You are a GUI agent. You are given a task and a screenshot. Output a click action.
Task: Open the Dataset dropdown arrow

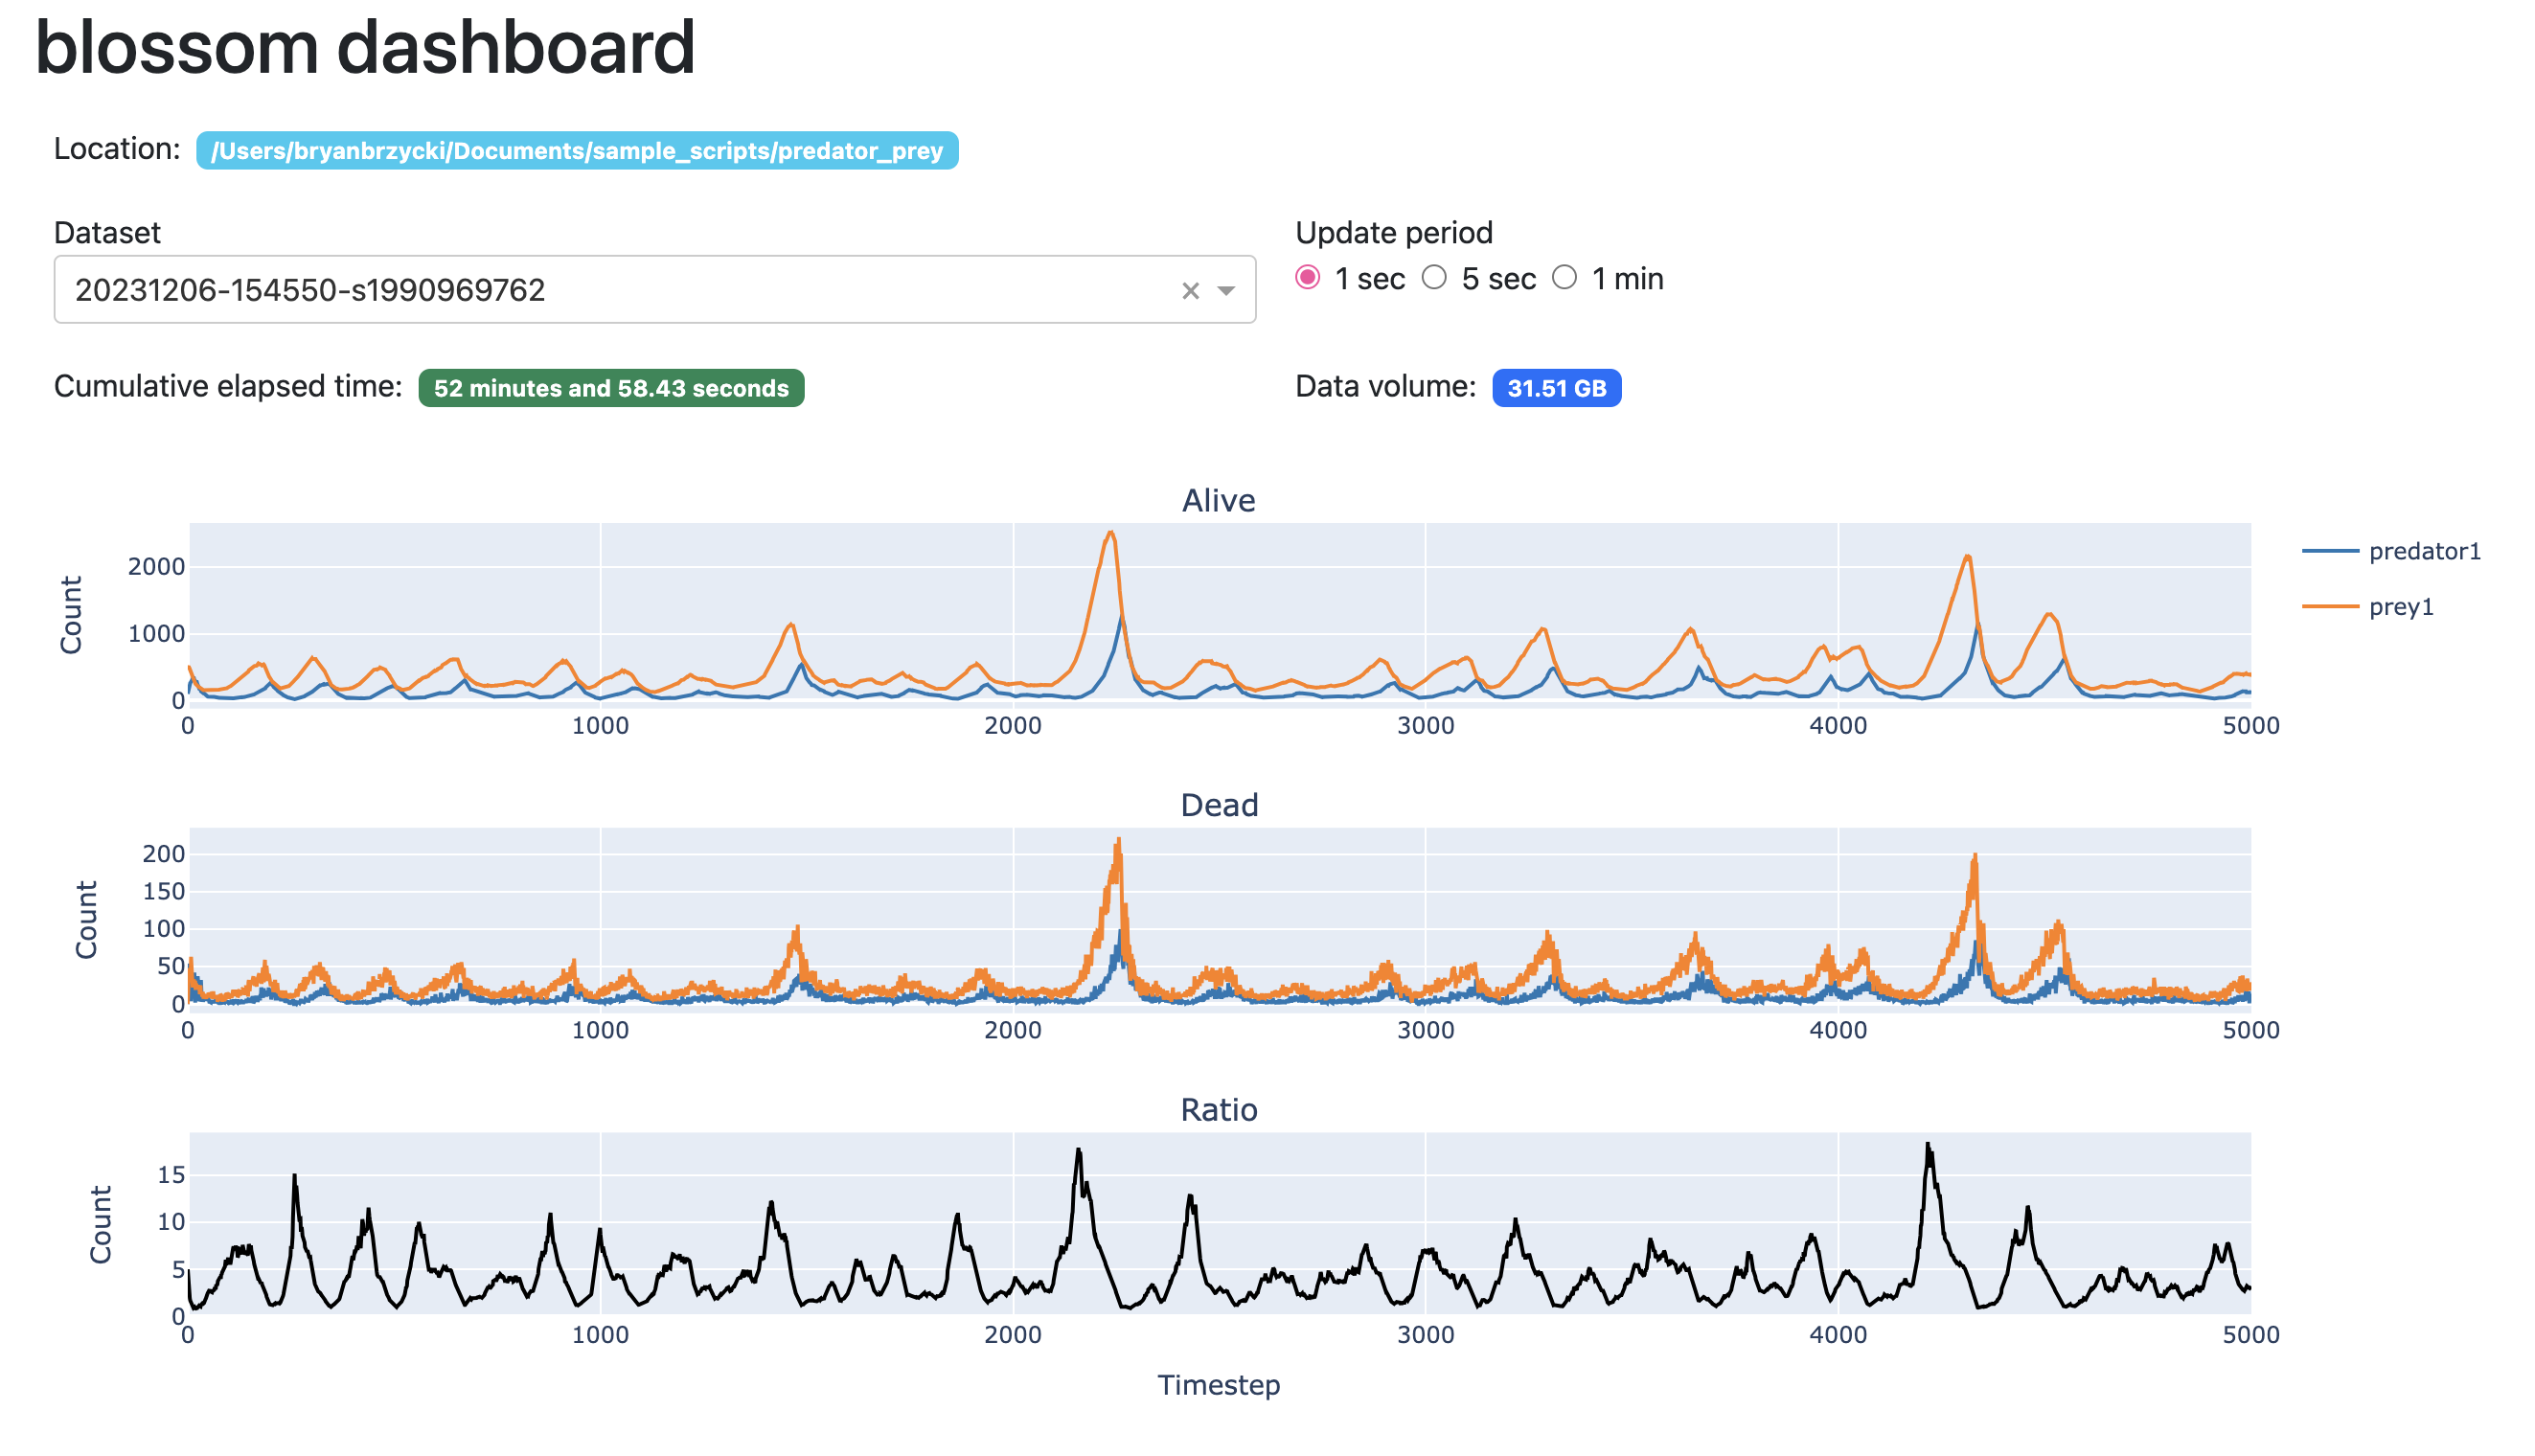1226,291
